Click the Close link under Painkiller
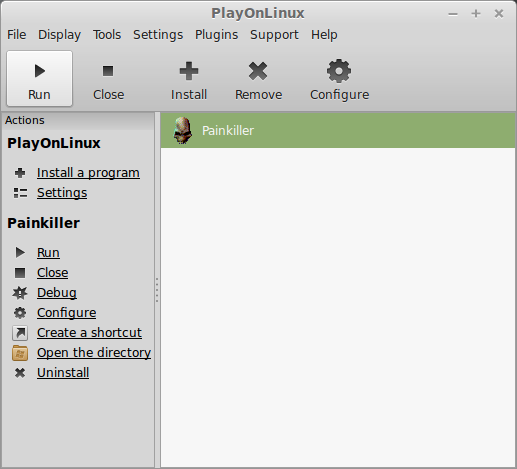The image size is (517, 469). [53, 273]
